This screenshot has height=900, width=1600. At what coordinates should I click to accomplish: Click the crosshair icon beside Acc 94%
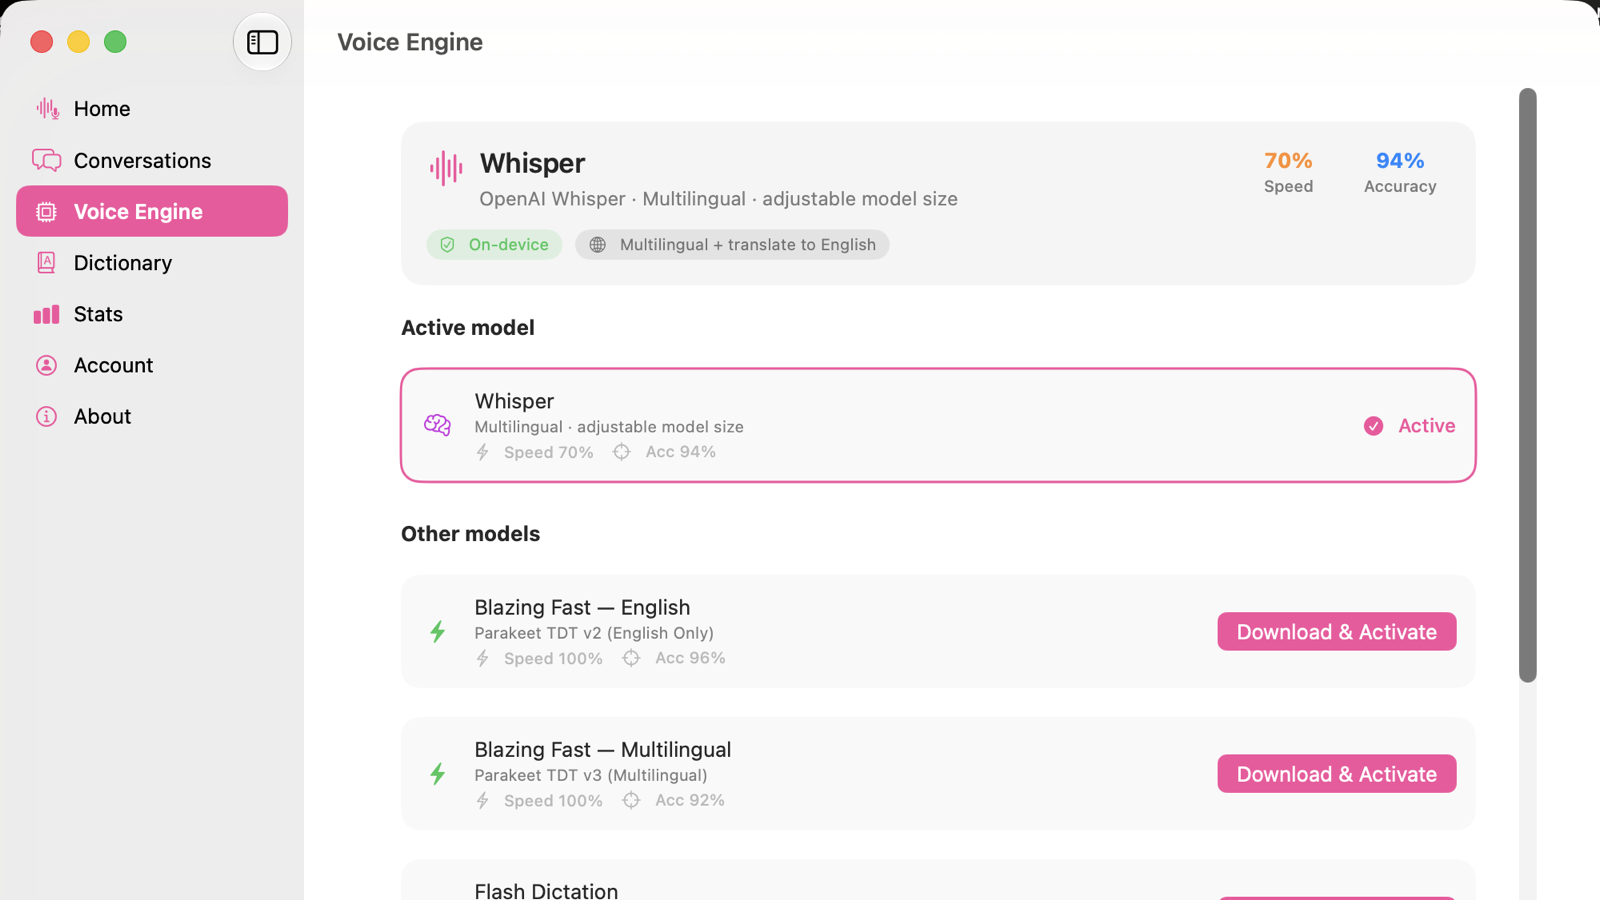pos(622,452)
